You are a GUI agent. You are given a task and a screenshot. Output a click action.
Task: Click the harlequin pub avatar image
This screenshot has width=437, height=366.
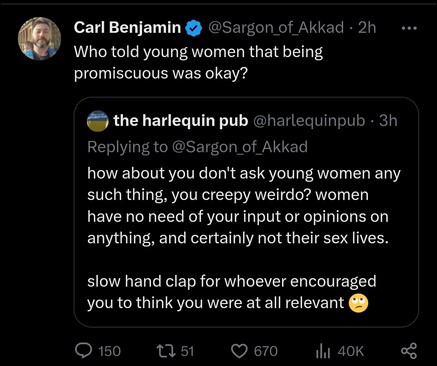point(98,121)
